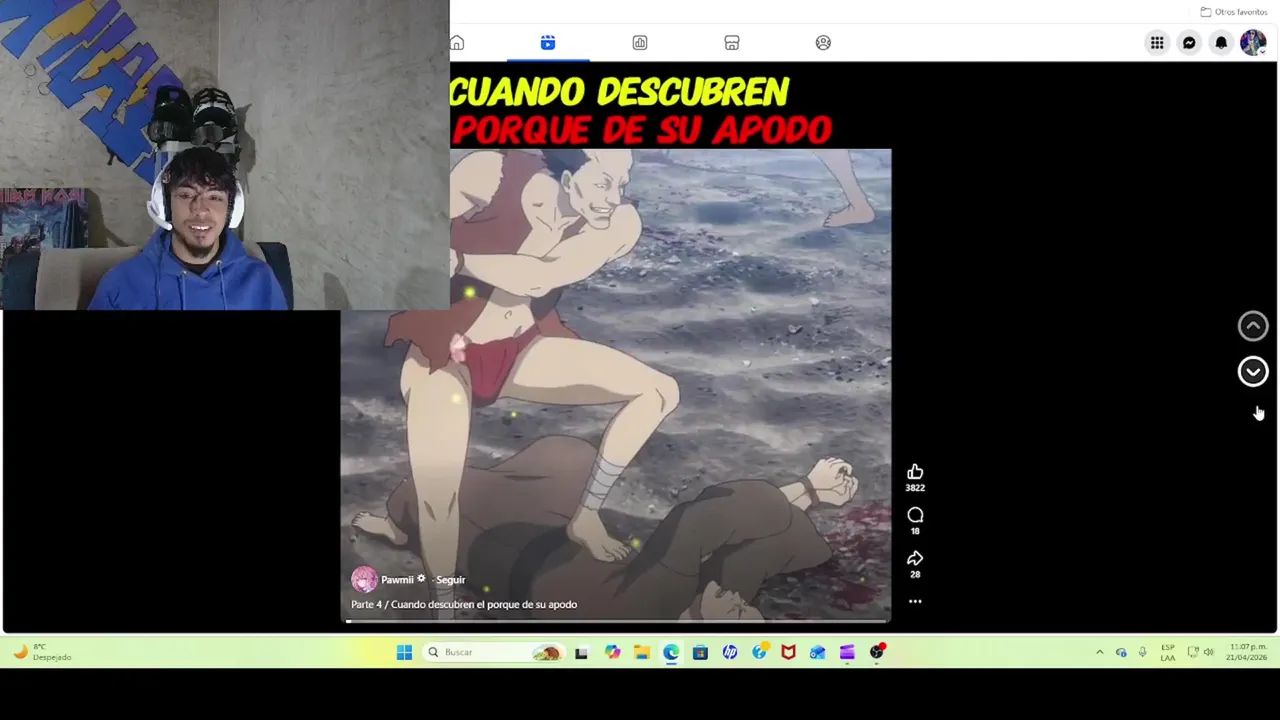Open the notifications bell

pyautogui.click(x=1221, y=43)
